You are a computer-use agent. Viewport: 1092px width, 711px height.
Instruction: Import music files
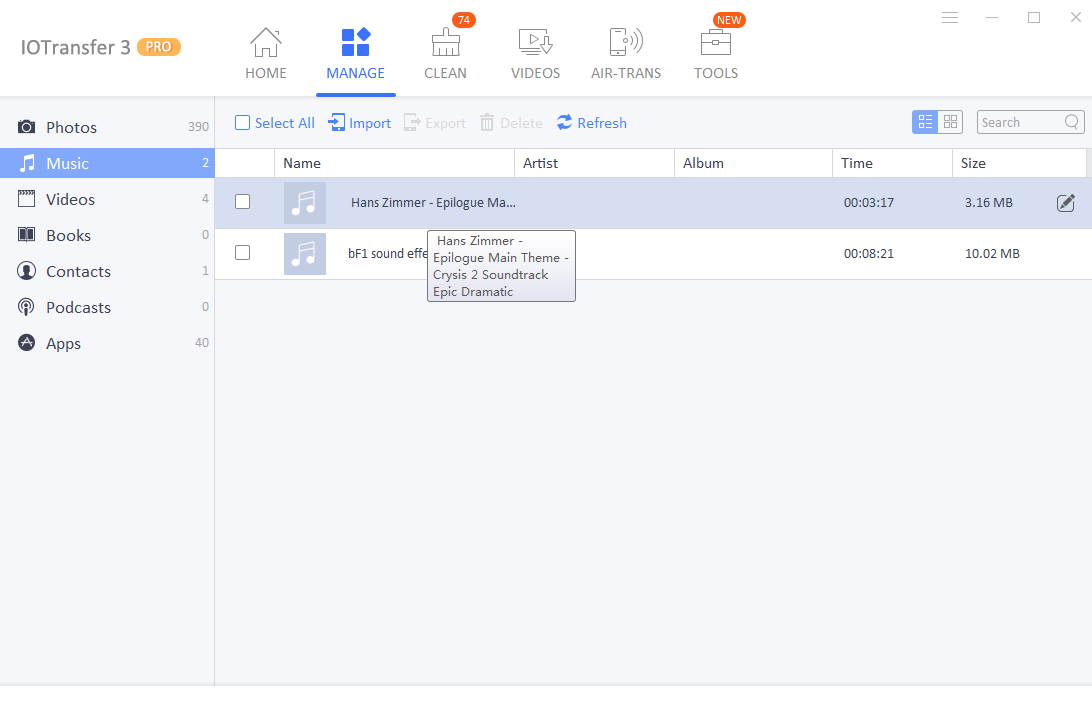[x=358, y=122]
